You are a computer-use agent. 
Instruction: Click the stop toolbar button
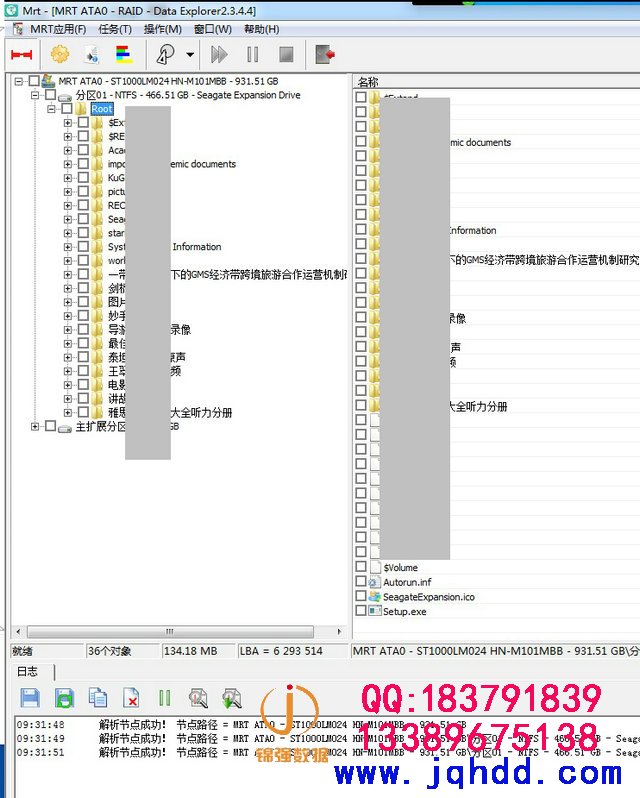click(286, 54)
